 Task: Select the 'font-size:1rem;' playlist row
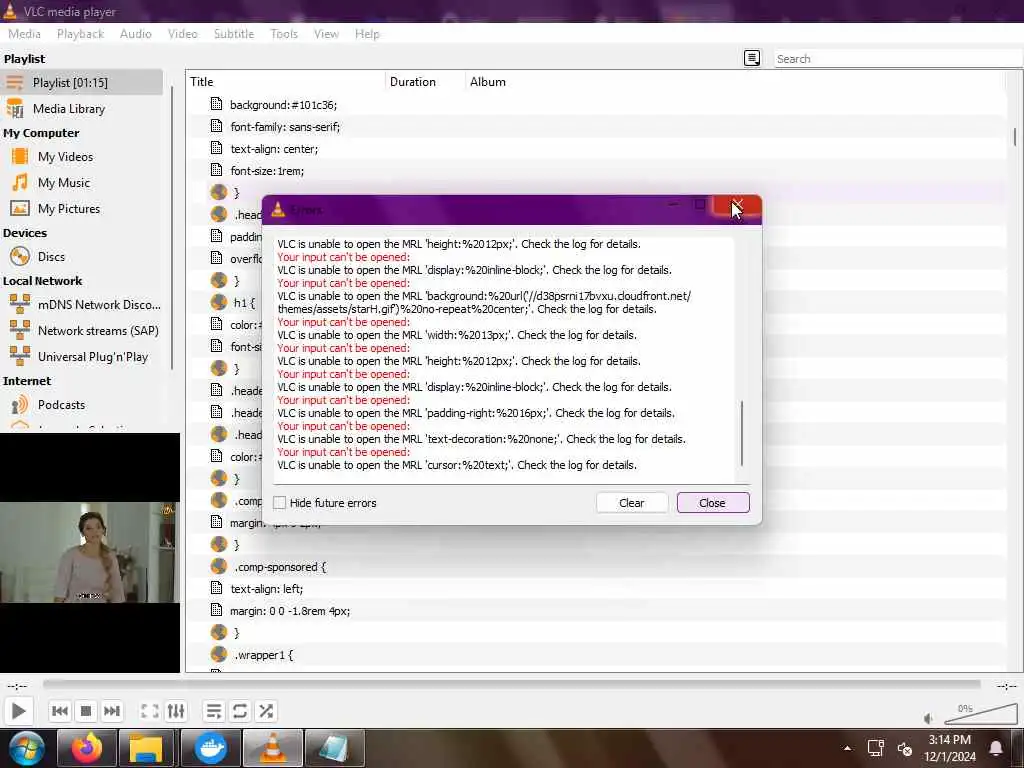tap(596, 171)
